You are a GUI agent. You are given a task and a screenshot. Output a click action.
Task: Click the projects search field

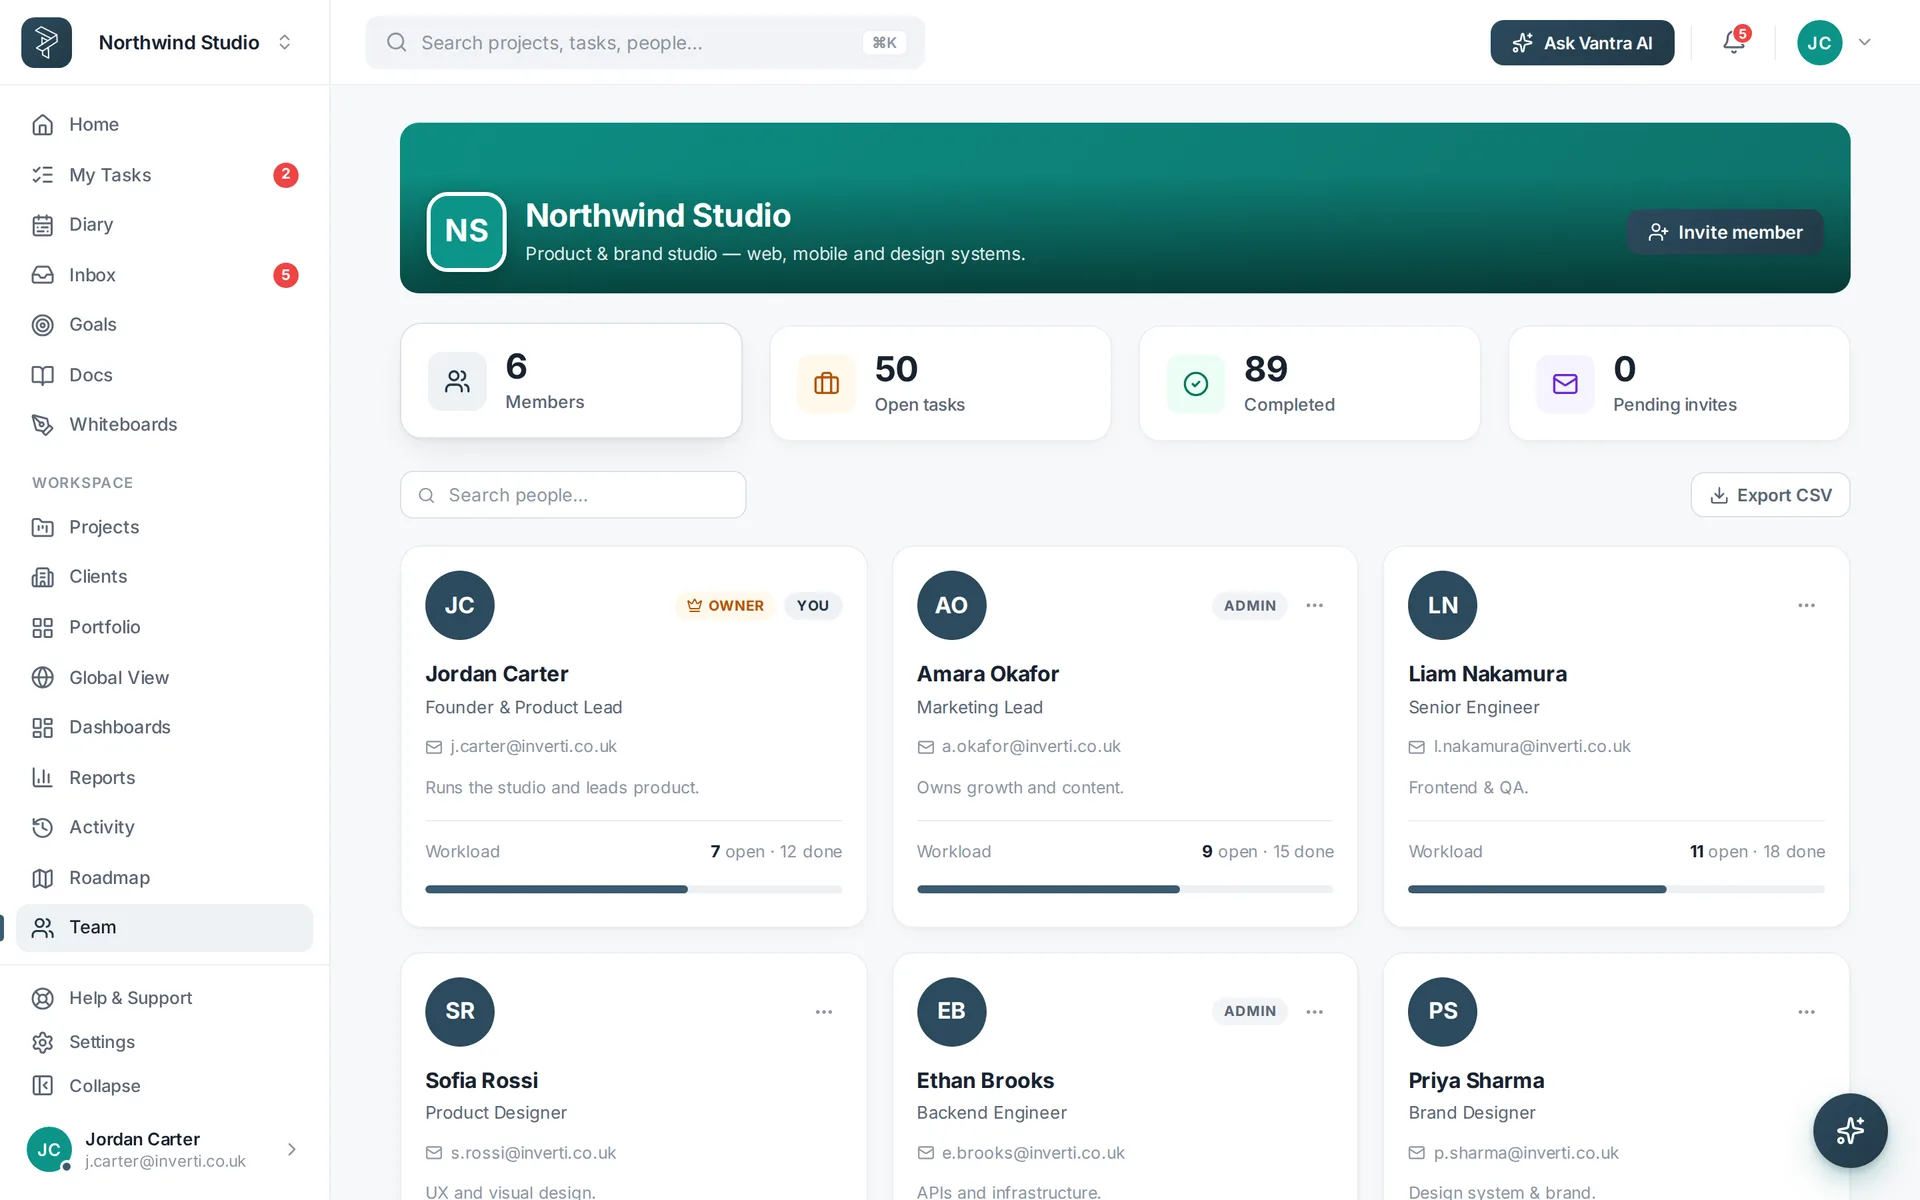tap(645, 42)
